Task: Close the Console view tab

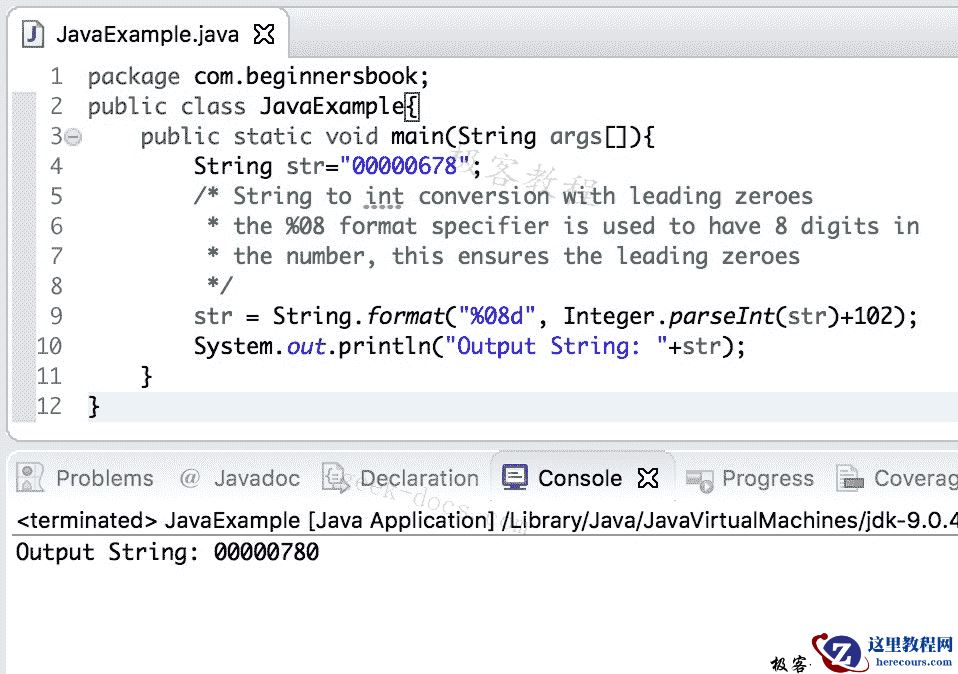Action: pos(647,478)
